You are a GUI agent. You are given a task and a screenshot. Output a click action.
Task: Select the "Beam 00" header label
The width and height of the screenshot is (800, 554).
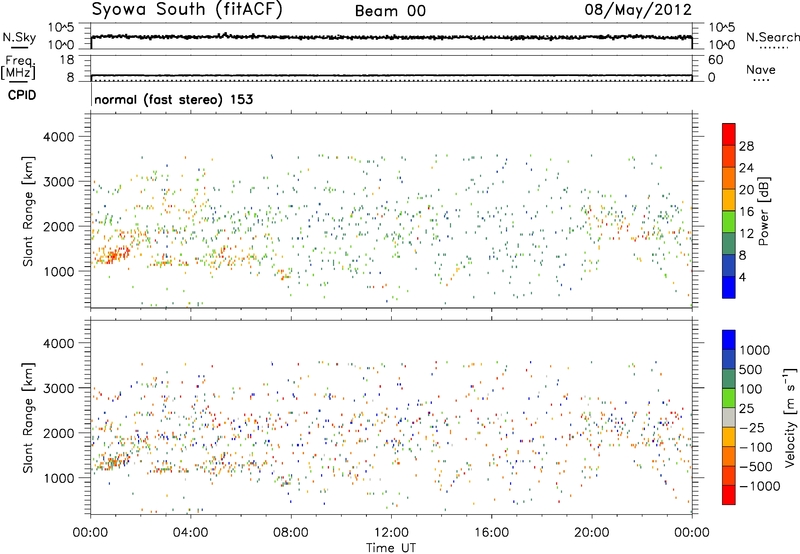[x=390, y=11]
